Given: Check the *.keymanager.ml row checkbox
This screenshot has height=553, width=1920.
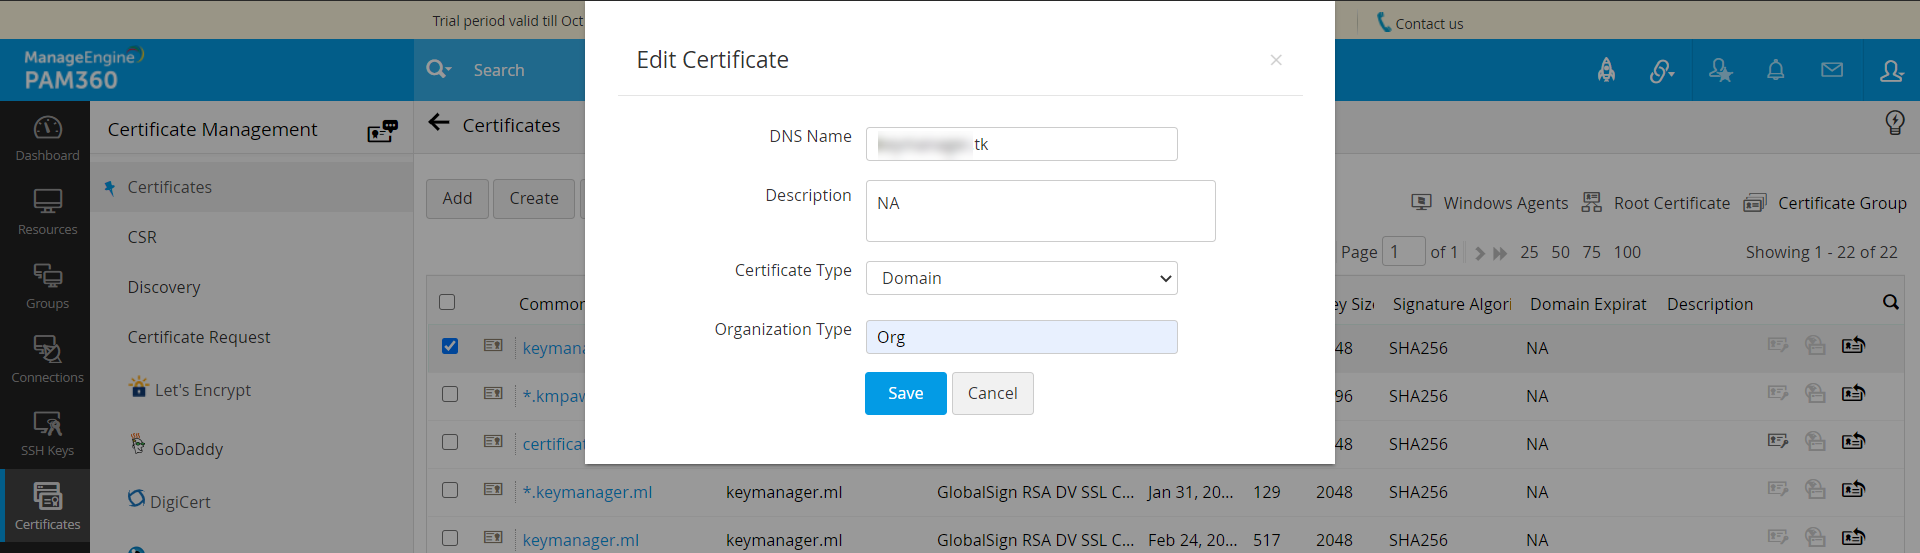Looking at the screenshot, I should (x=450, y=490).
